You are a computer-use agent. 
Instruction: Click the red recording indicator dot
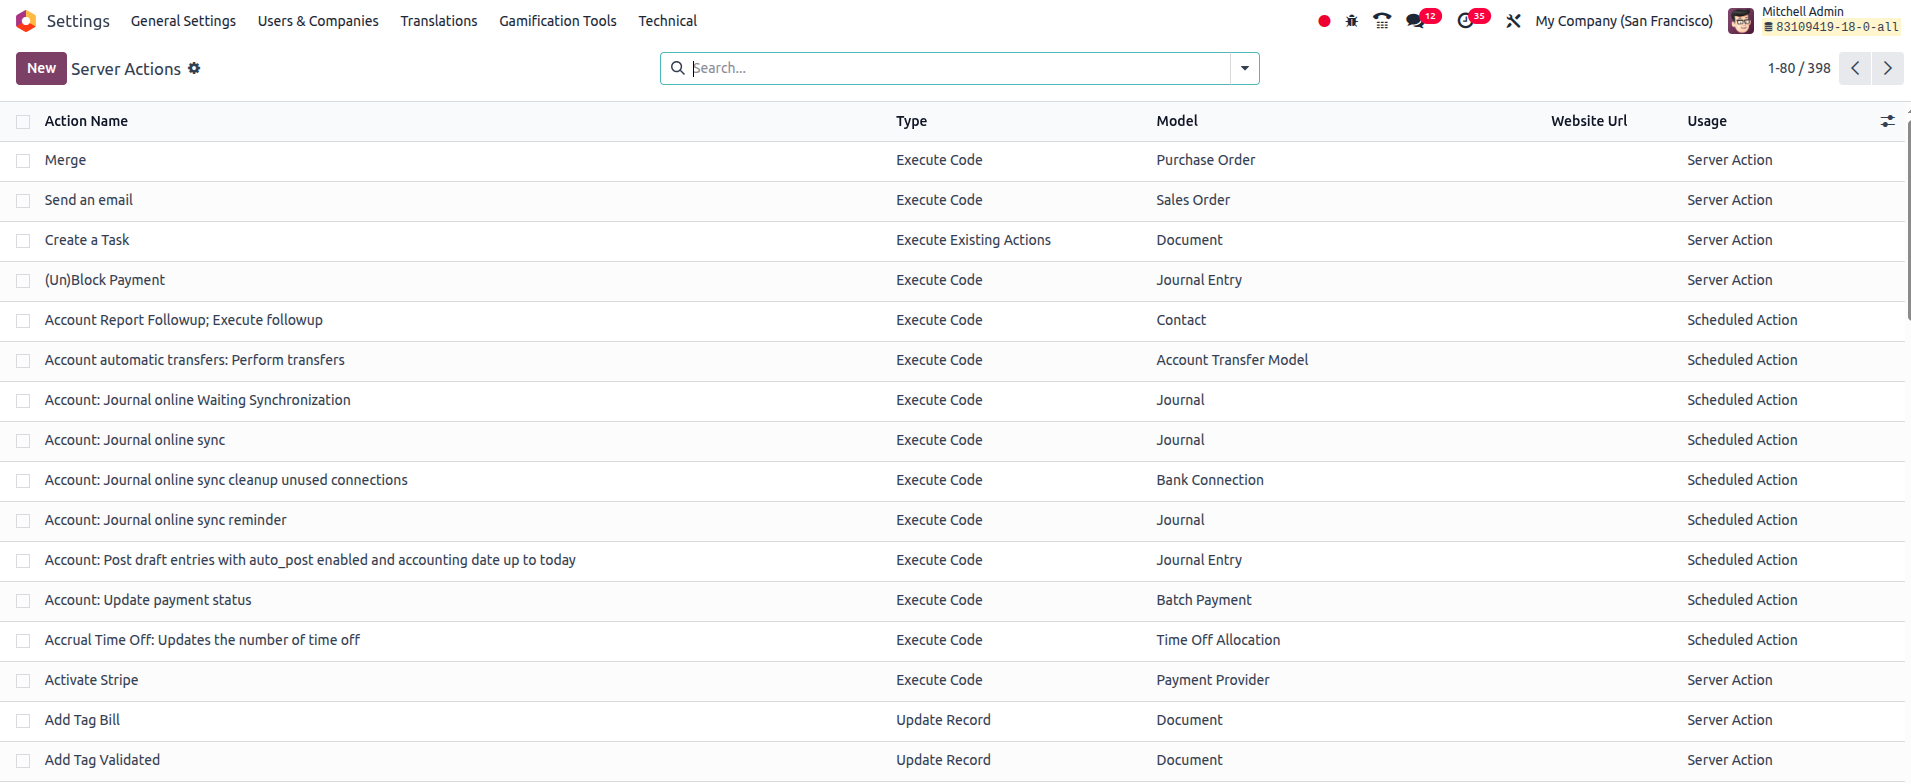click(1324, 21)
